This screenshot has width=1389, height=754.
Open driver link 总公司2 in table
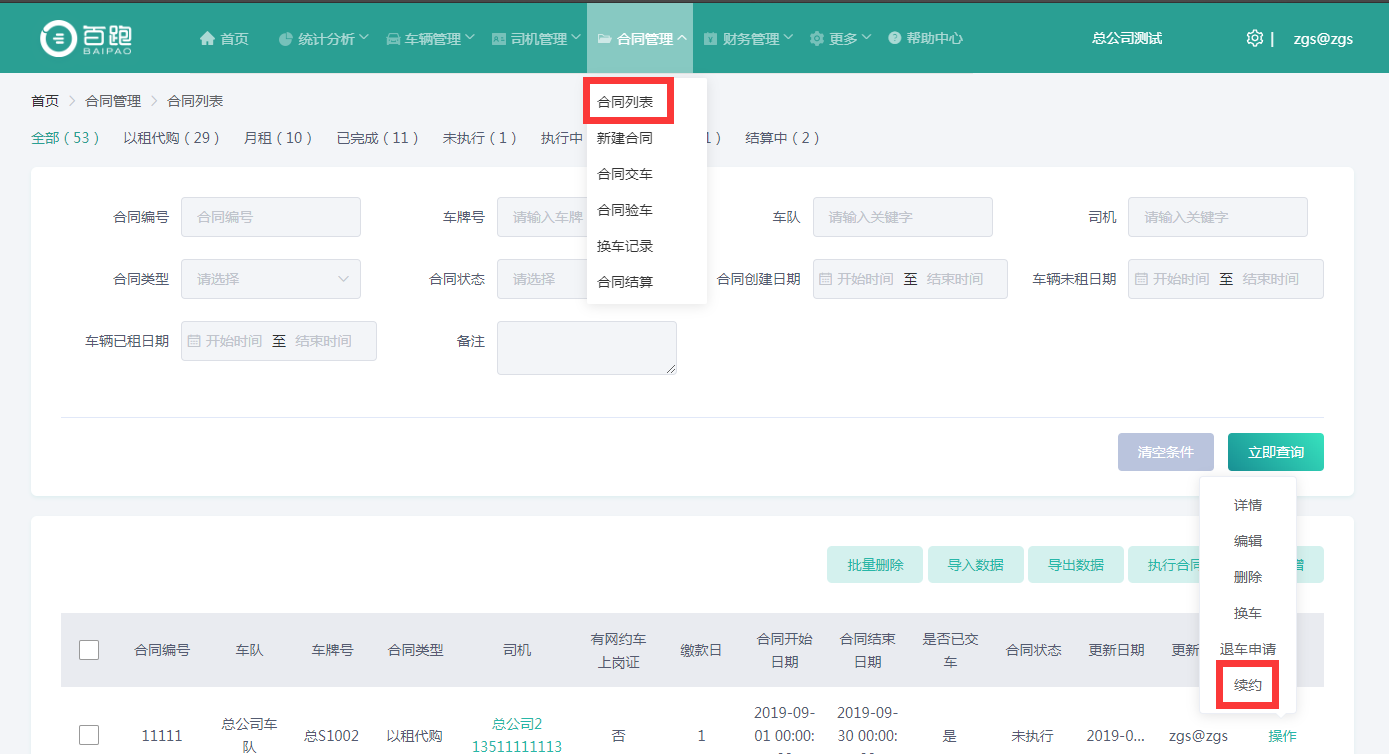pos(517,724)
